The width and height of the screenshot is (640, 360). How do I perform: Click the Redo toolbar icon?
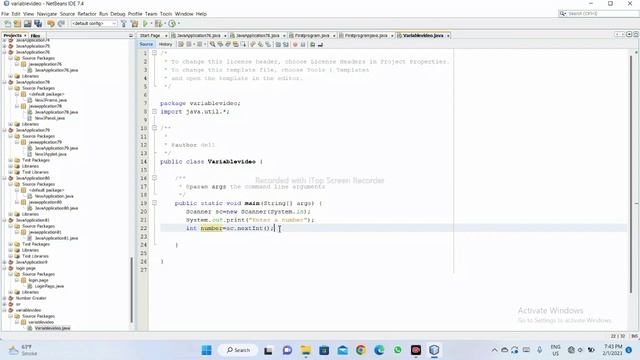61,24
